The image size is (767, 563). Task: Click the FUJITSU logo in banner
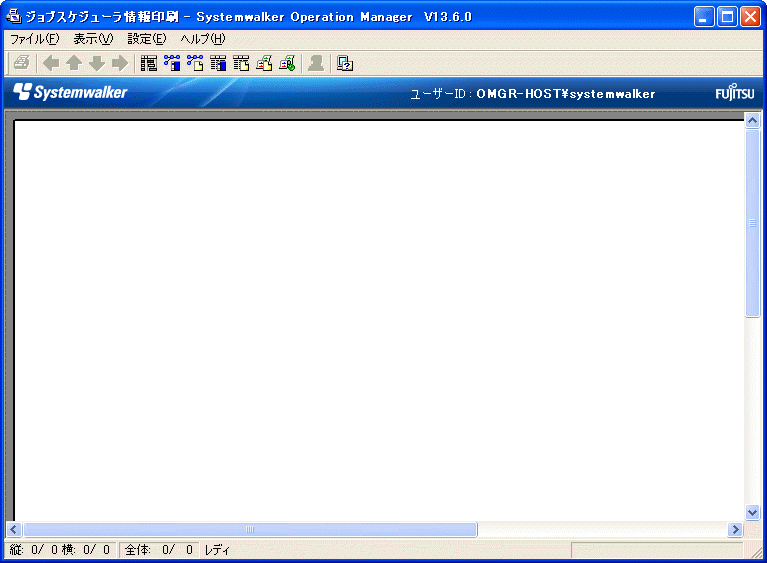pyautogui.click(x=735, y=92)
